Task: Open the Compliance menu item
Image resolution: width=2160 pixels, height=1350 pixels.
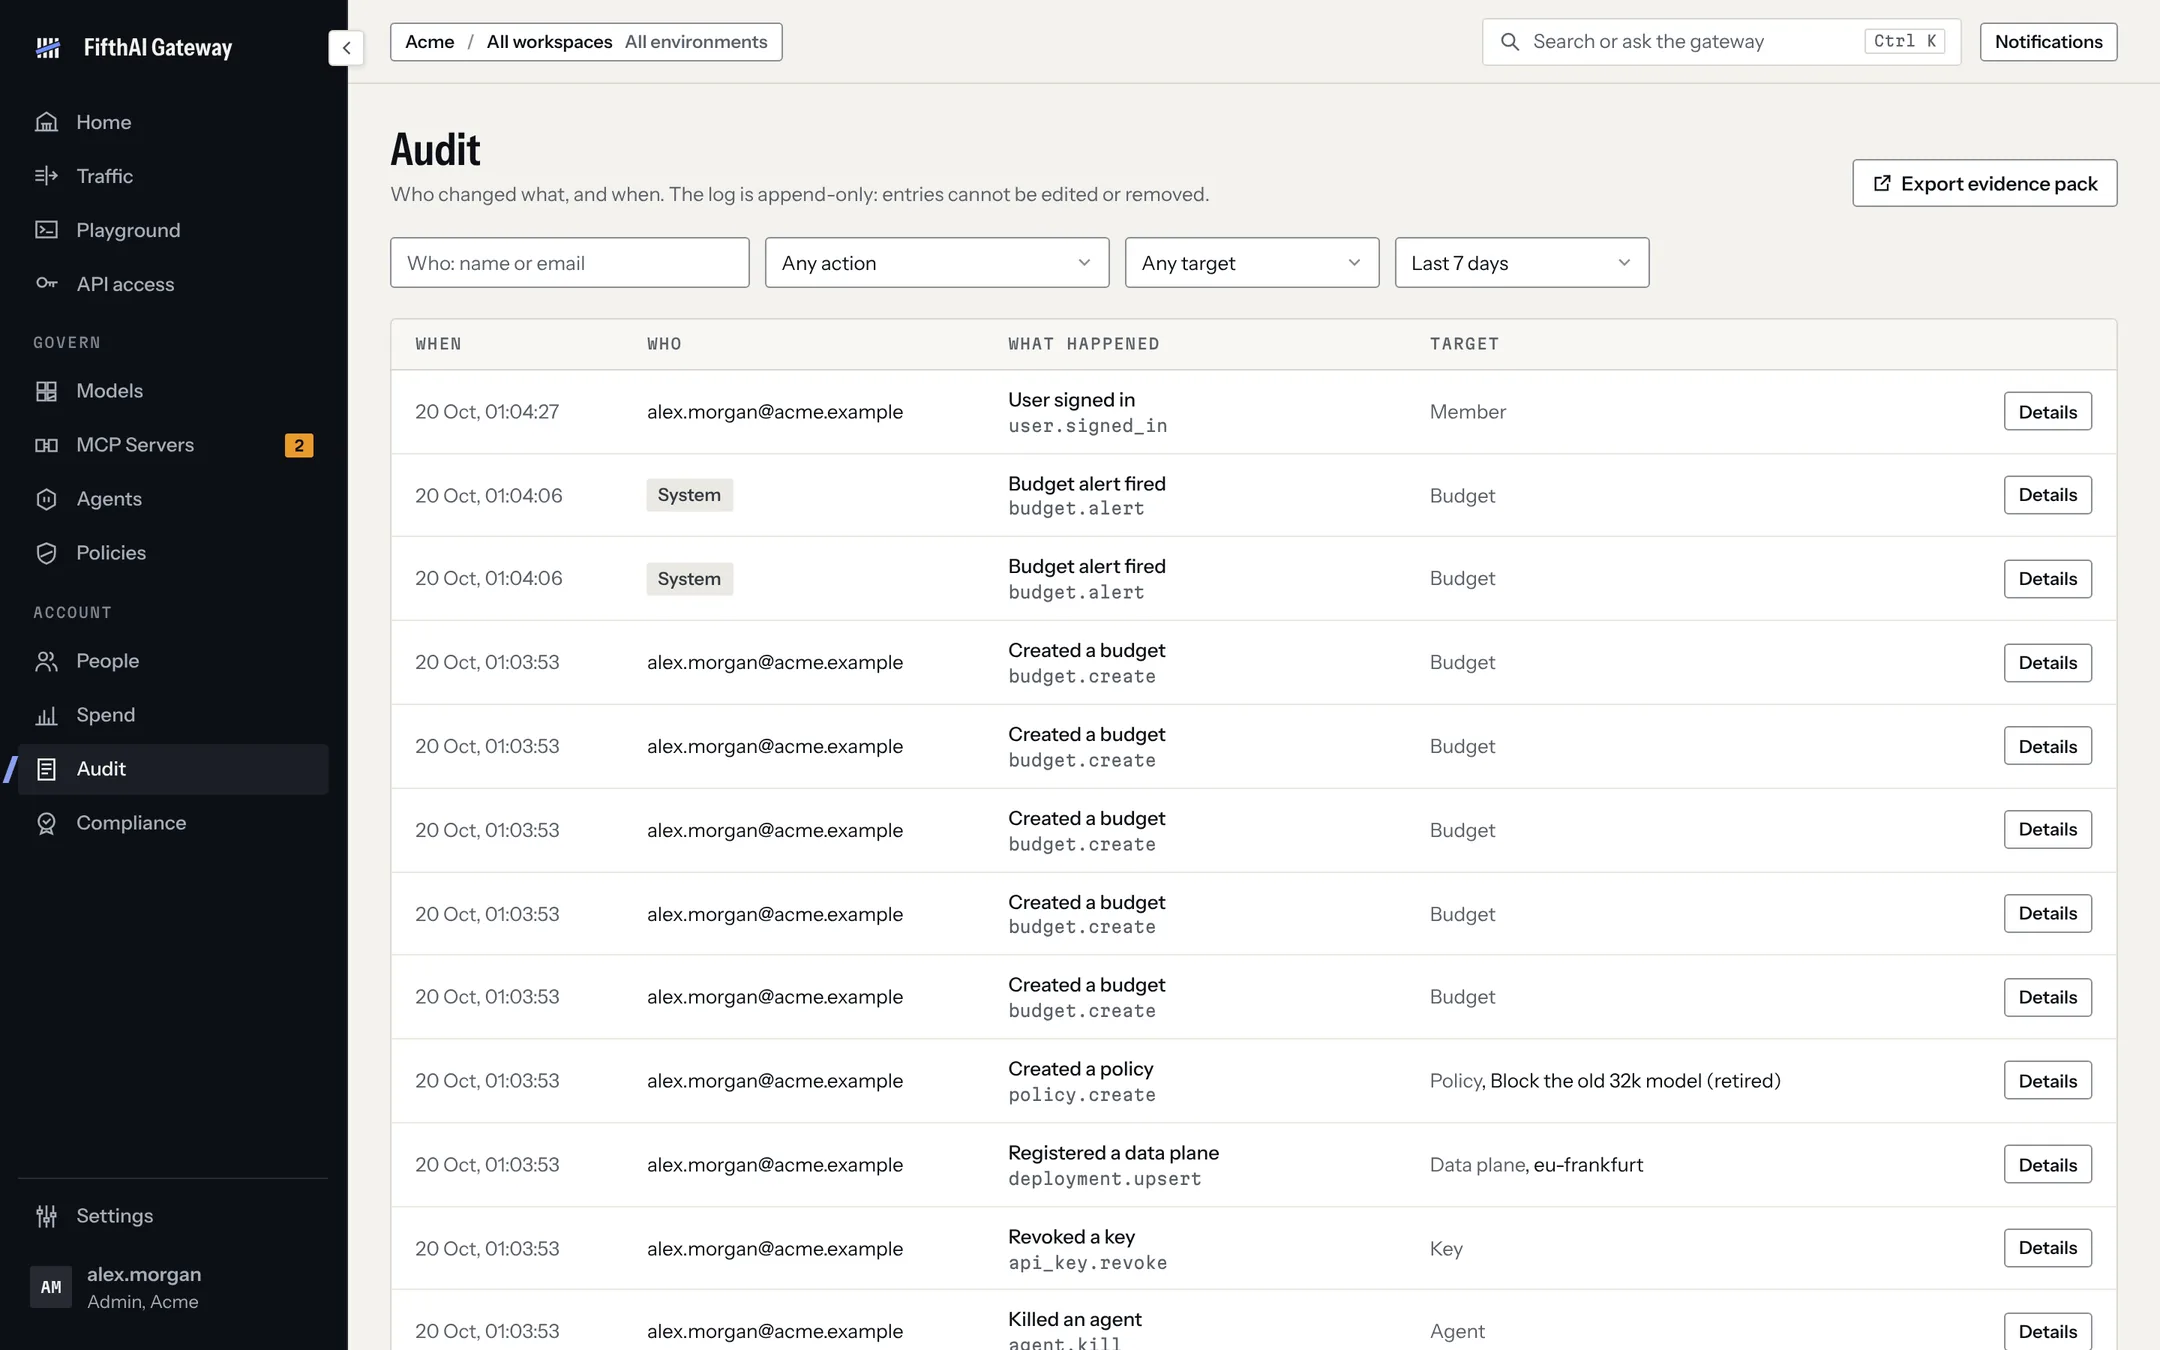Action: tap(173, 823)
